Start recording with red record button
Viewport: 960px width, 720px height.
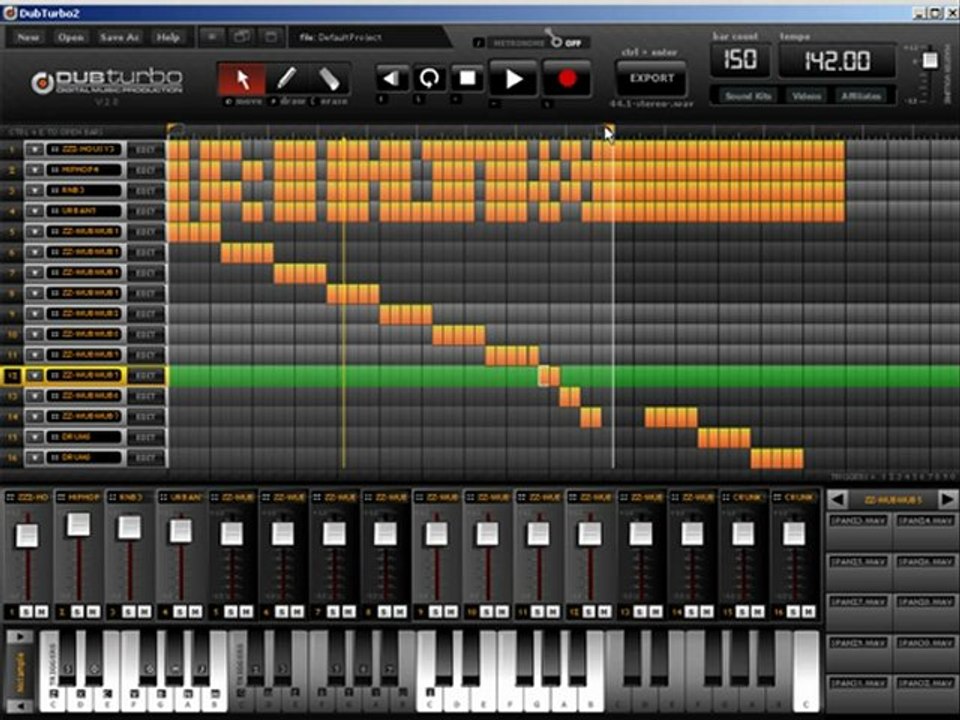(567, 78)
